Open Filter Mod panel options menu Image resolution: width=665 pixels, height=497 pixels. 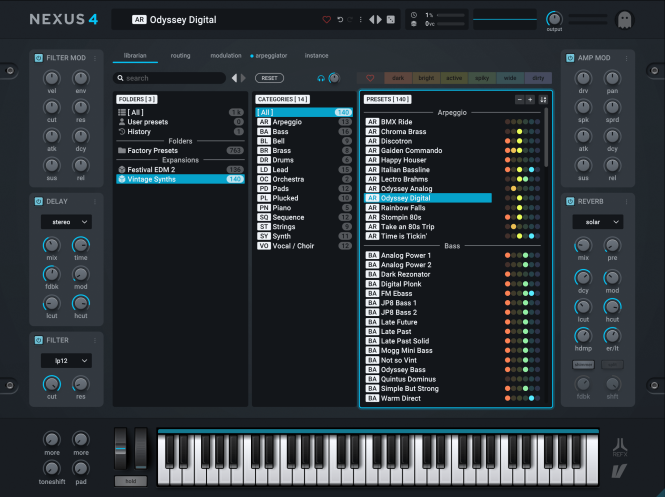pos(95,58)
